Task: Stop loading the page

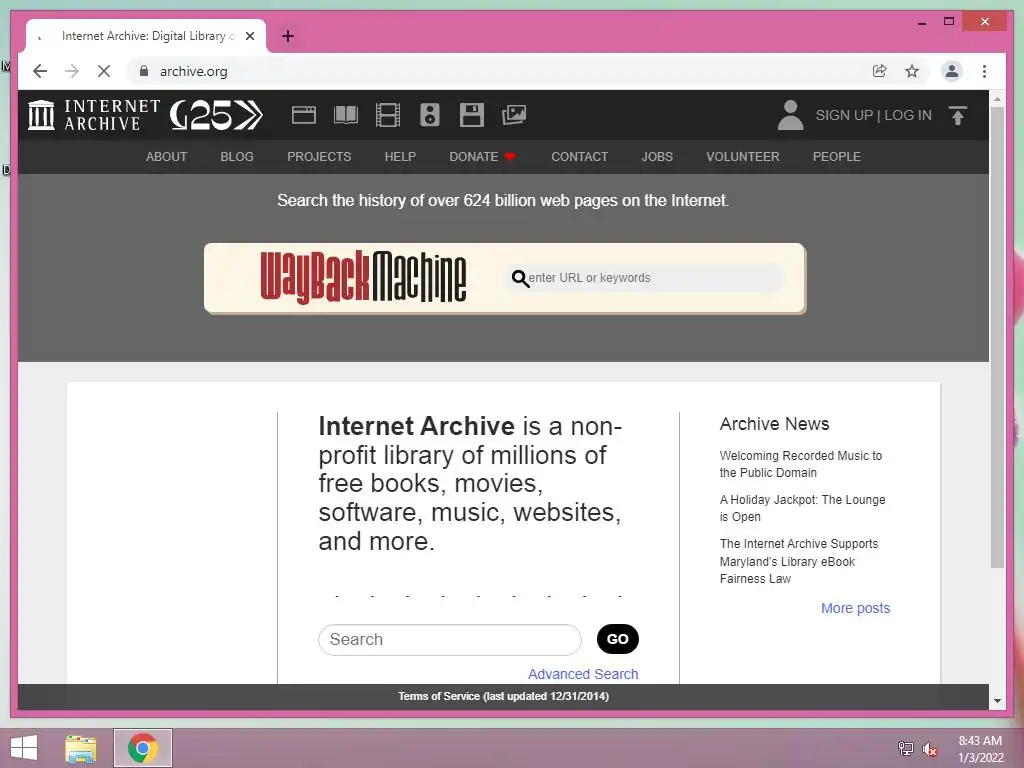Action: tap(104, 71)
